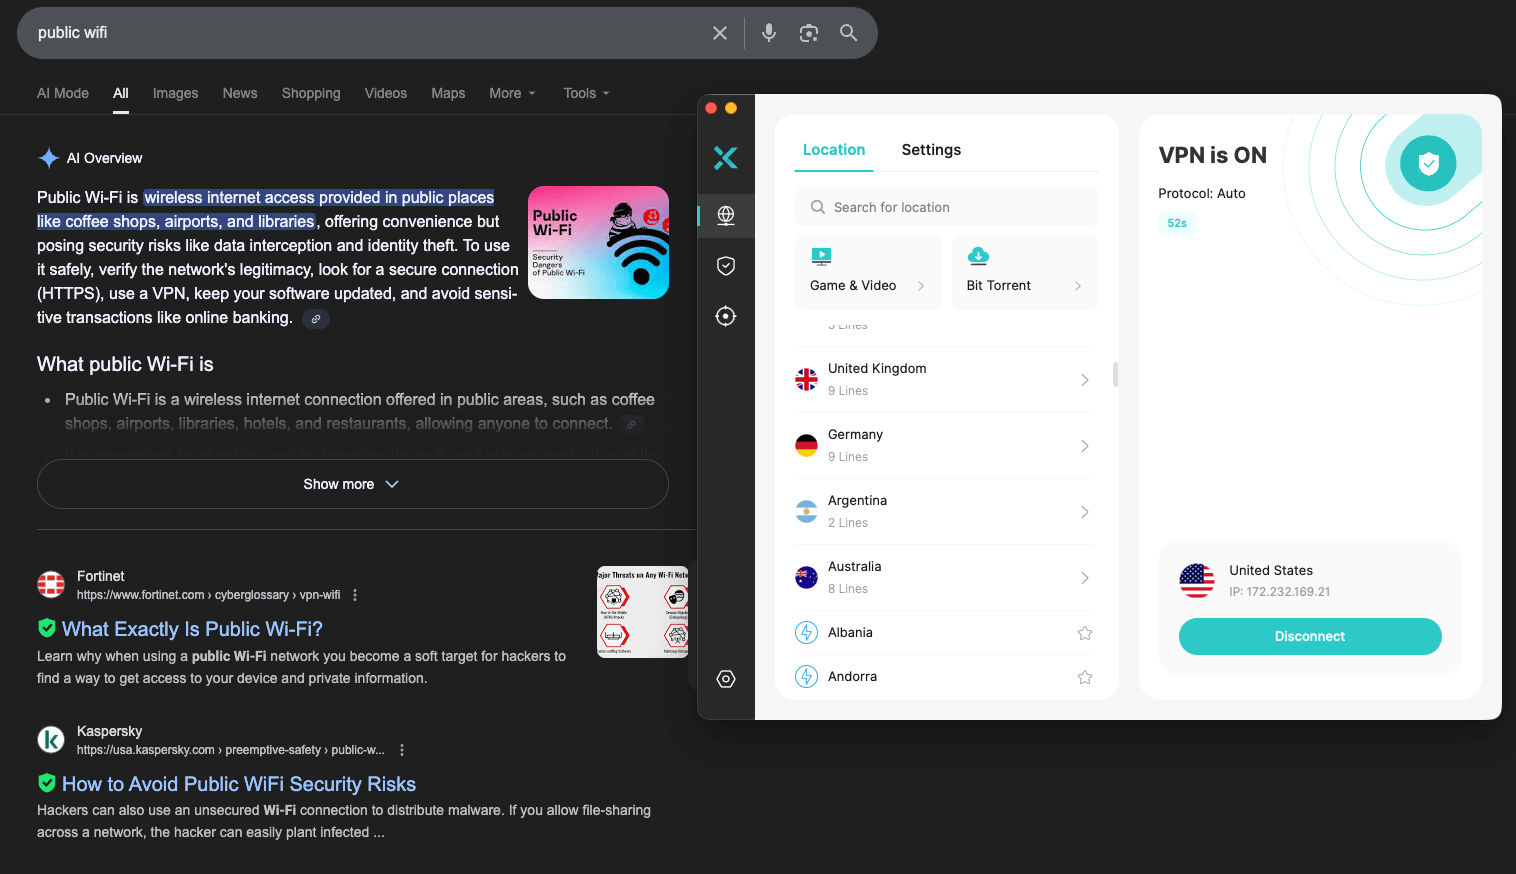Toggle the Andorra favorite star

(1084, 677)
